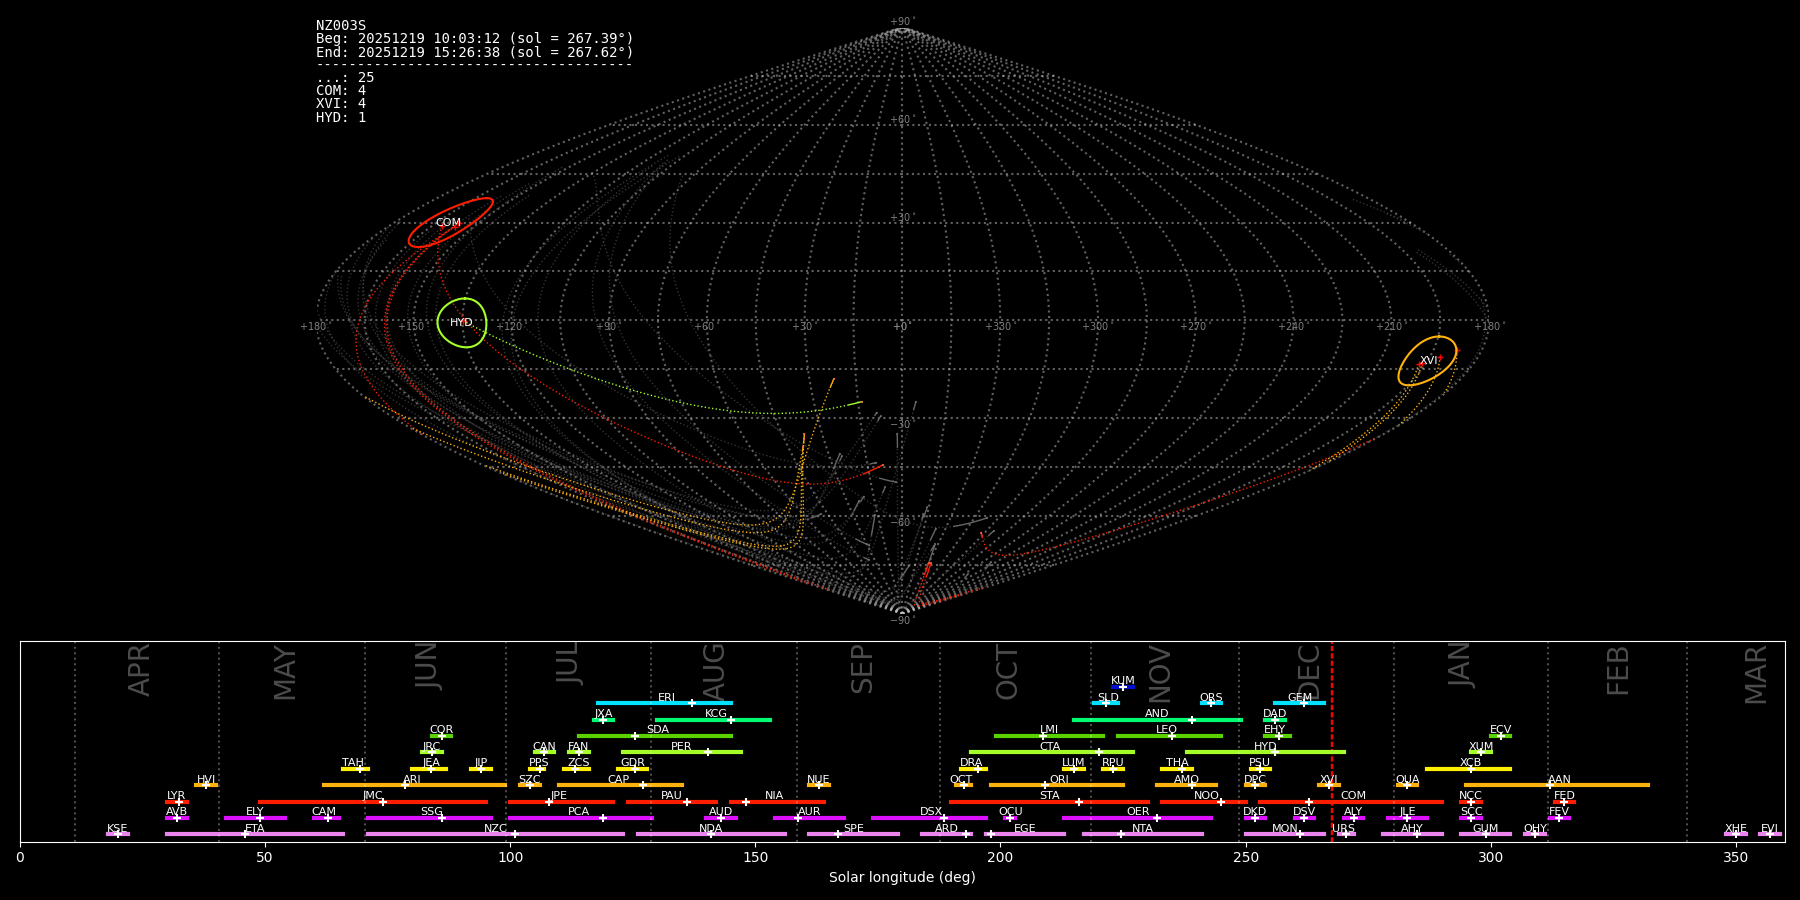This screenshot has height=900, width=1800.
Task: Click the +90 pole label atop the map
Action: 901,22
